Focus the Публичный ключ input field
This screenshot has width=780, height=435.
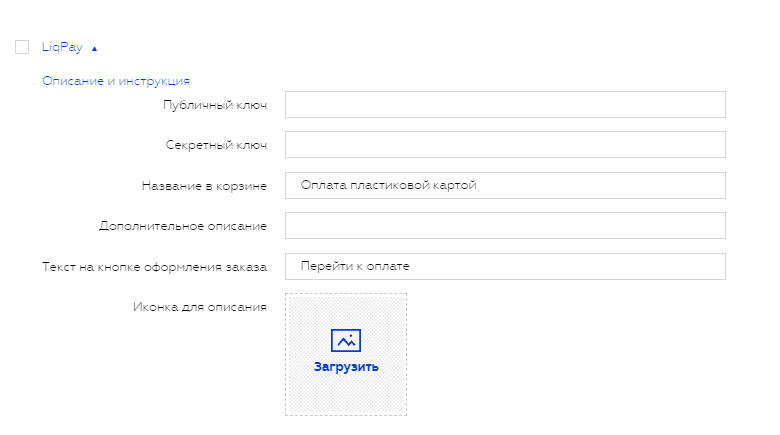(505, 105)
